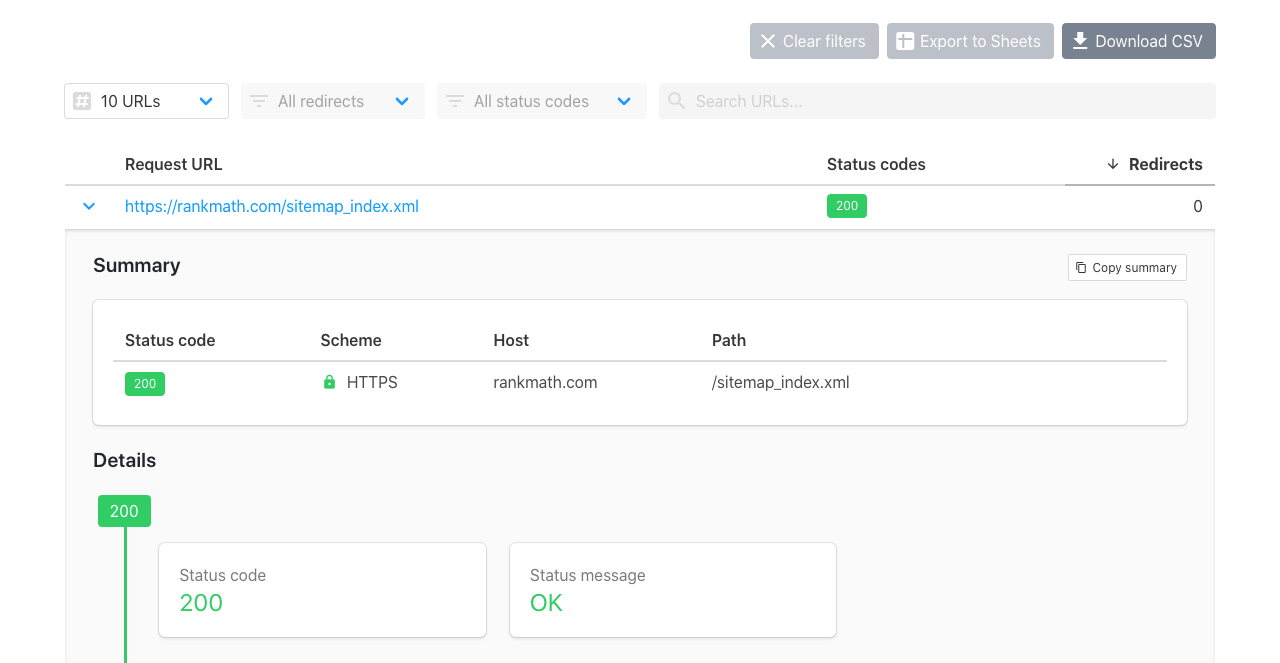Click the down arrow beside Redirects header
Screen dimensions: 1280x663
(x=1113, y=164)
